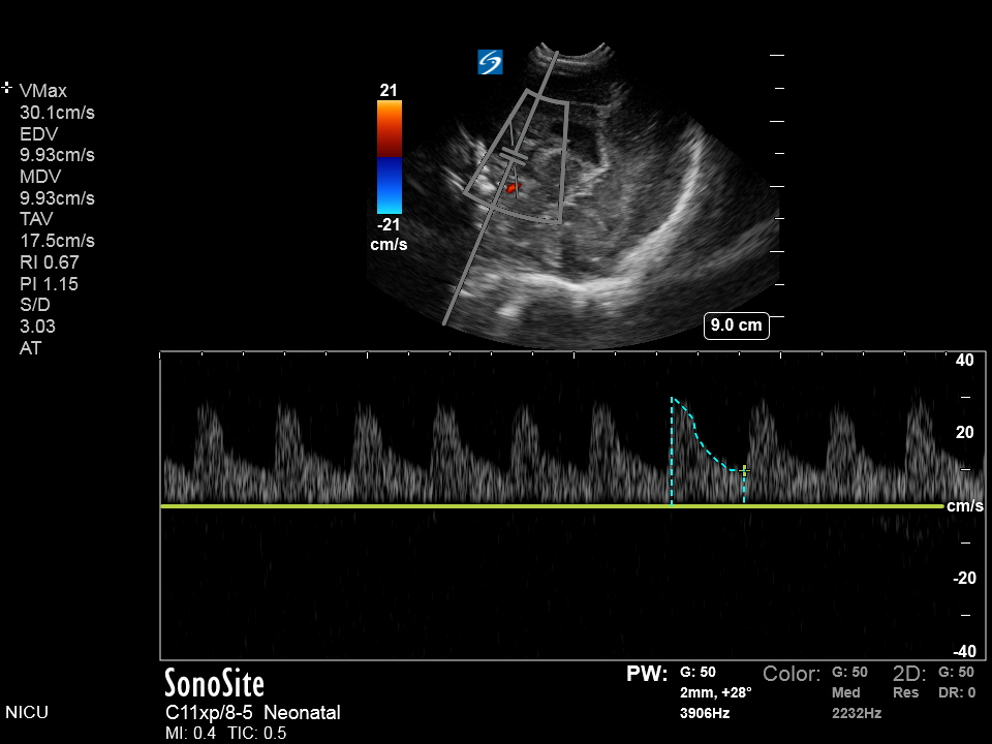Click the caliper cross icon beside VMax
992x744 pixels.
8,88
